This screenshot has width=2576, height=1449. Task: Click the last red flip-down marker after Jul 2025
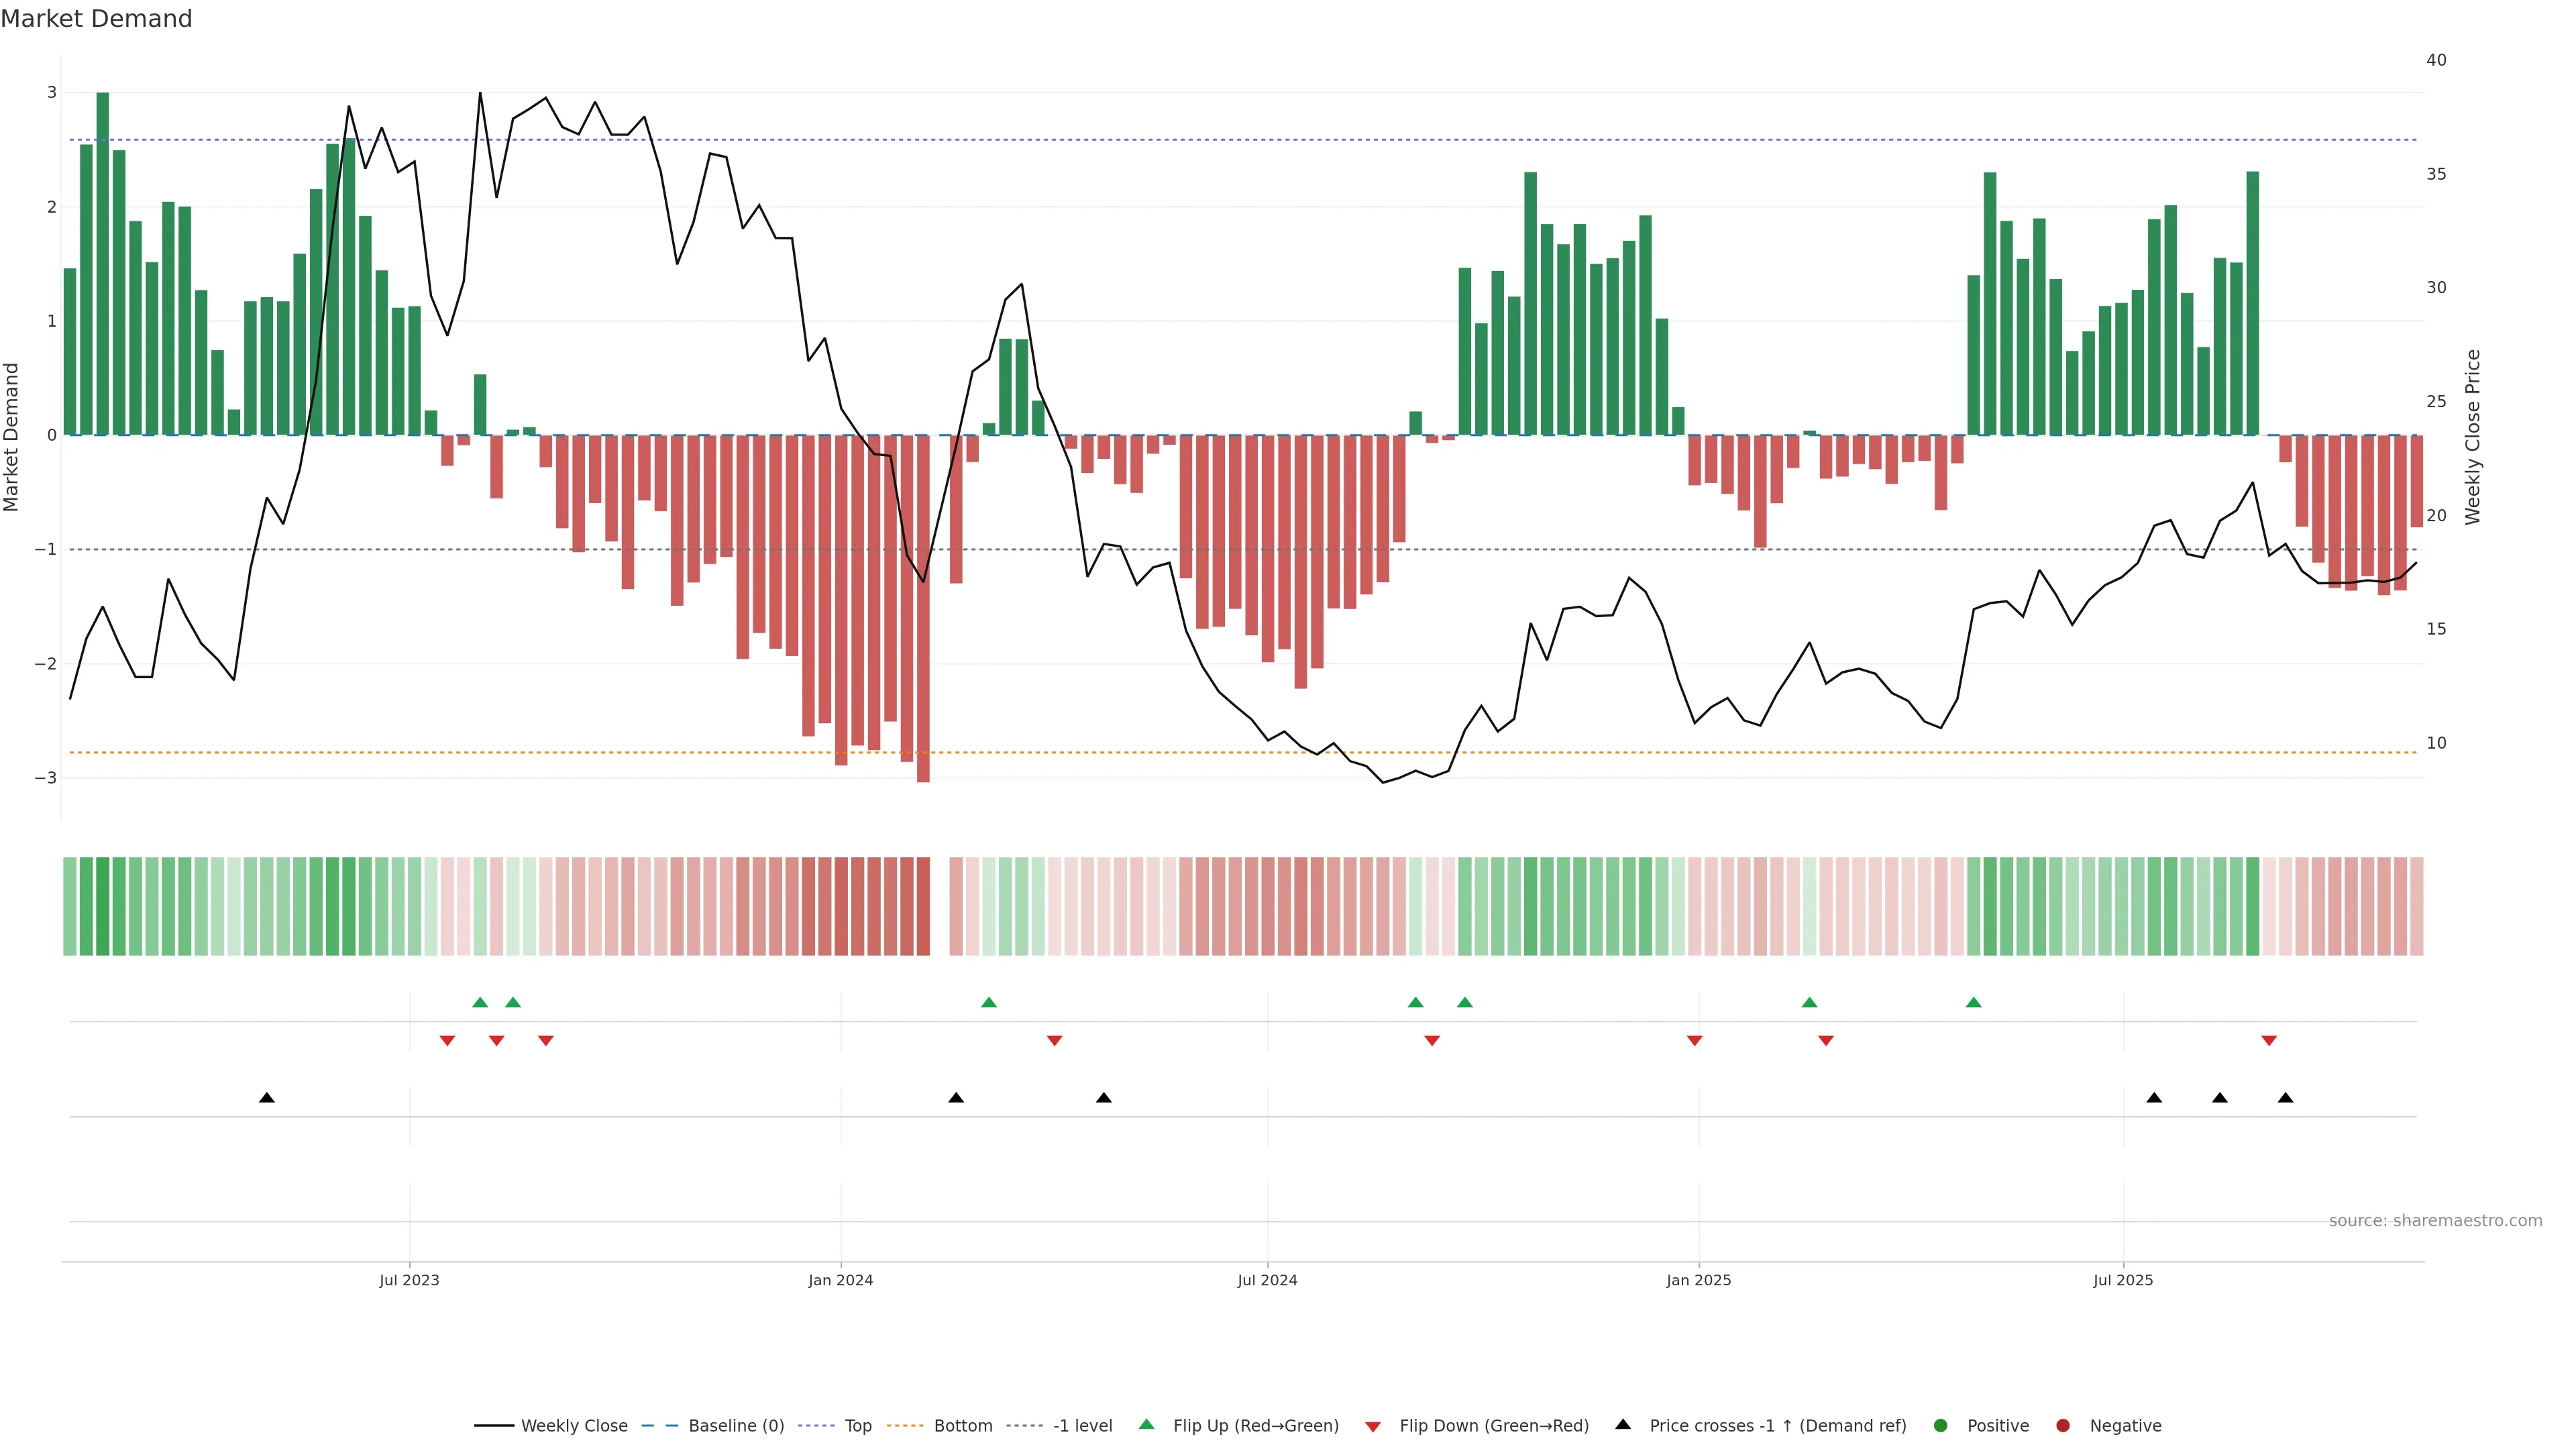(x=2269, y=1041)
